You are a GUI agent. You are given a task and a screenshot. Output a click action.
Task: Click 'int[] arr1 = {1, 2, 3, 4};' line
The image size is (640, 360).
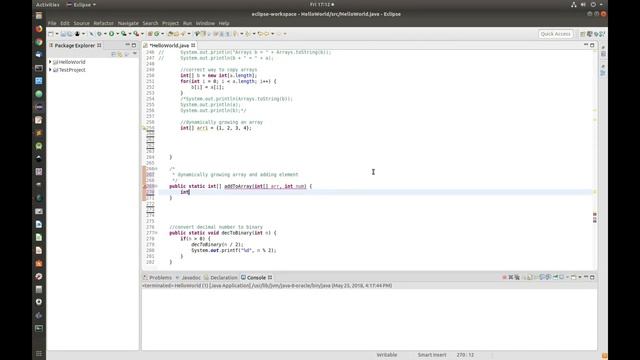(x=216, y=128)
